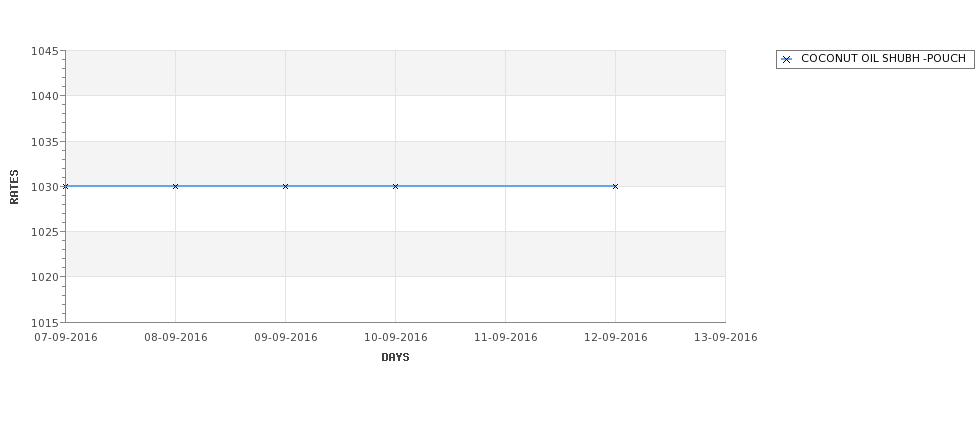
Task: Select the last data point at 12-09-2016
Action: pos(615,186)
